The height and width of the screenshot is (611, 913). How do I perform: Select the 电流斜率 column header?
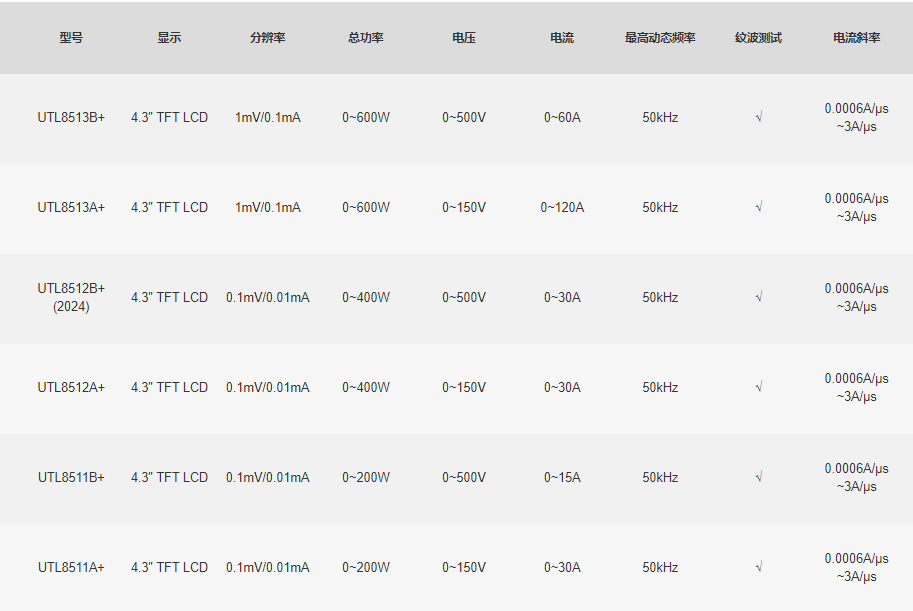point(857,38)
